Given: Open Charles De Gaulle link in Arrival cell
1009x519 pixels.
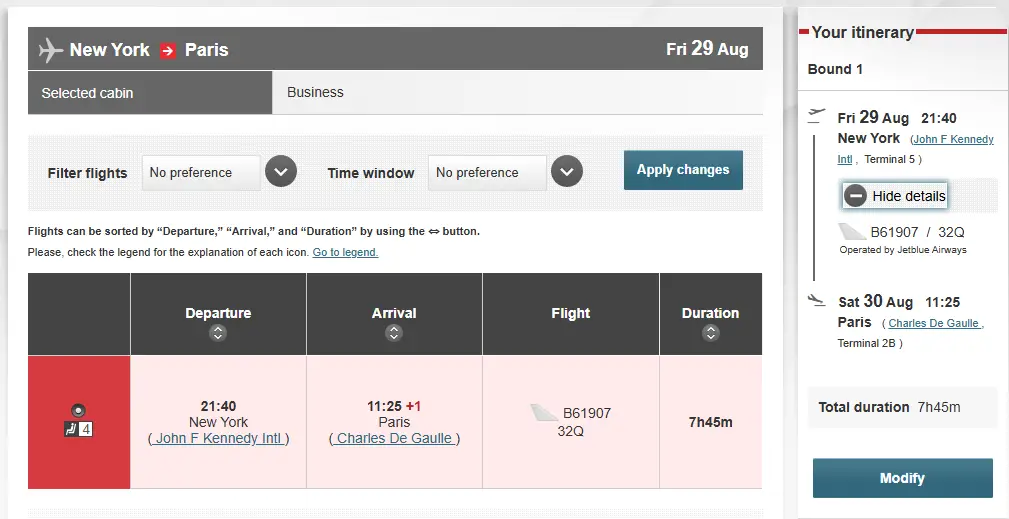Looking at the screenshot, I should pos(394,438).
